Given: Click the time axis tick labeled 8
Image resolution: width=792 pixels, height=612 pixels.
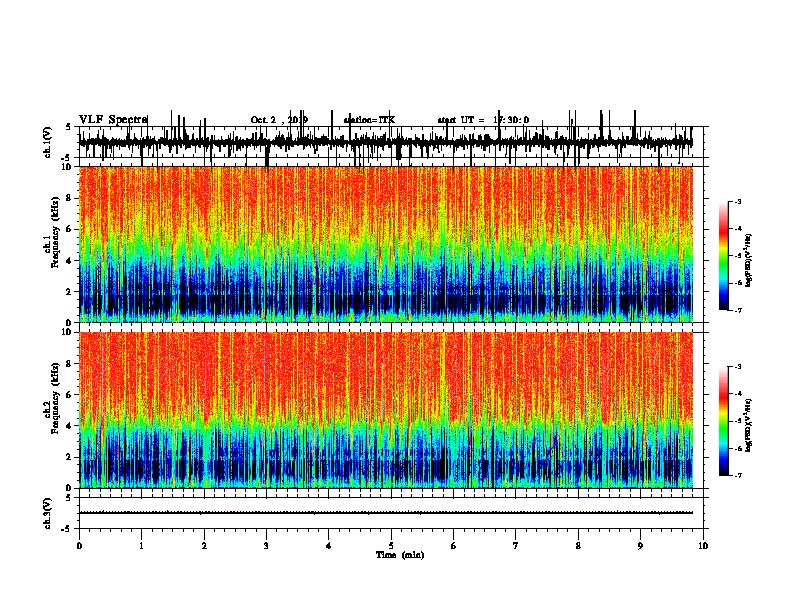Looking at the screenshot, I should coord(578,545).
